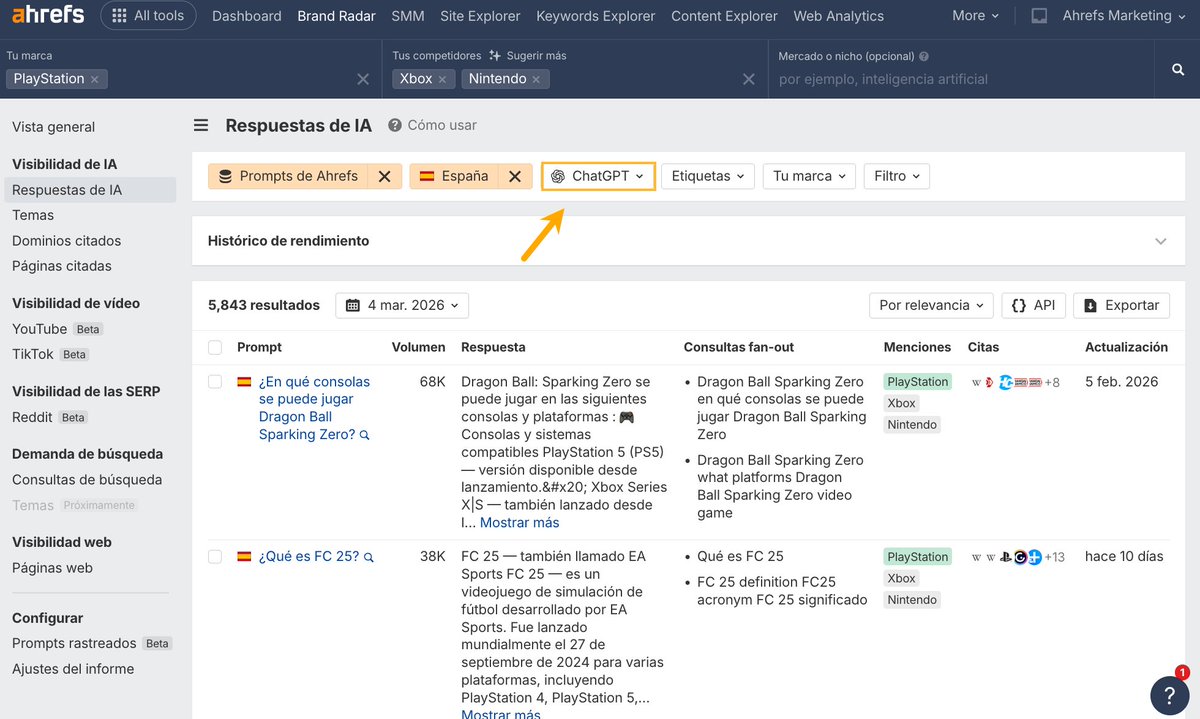The width and height of the screenshot is (1200, 719).
Task: Click Sugerir más suggestion link
Action: [x=528, y=56]
